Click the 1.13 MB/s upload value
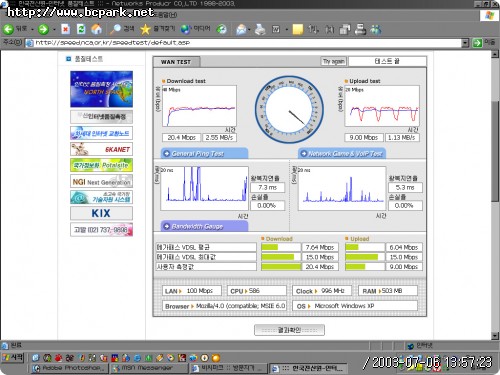 [x=401, y=138]
